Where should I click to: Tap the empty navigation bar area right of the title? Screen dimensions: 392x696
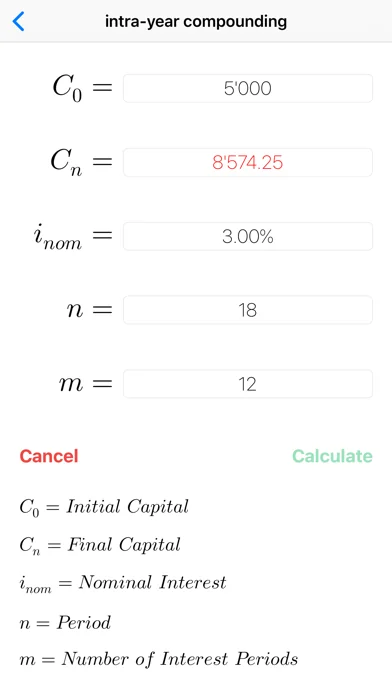point(340,21)
